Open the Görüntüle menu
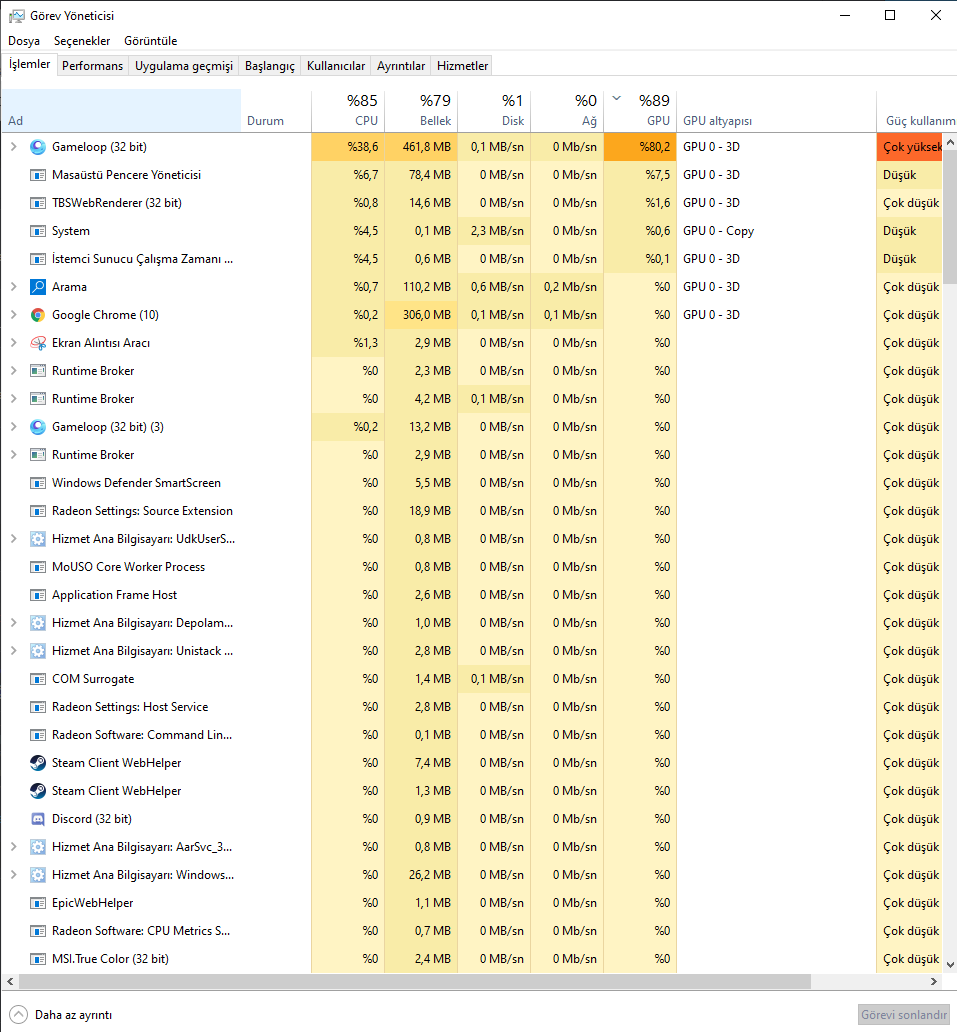Image resolution: width=957 pixels, height=1032 pixels. (151, 41)
